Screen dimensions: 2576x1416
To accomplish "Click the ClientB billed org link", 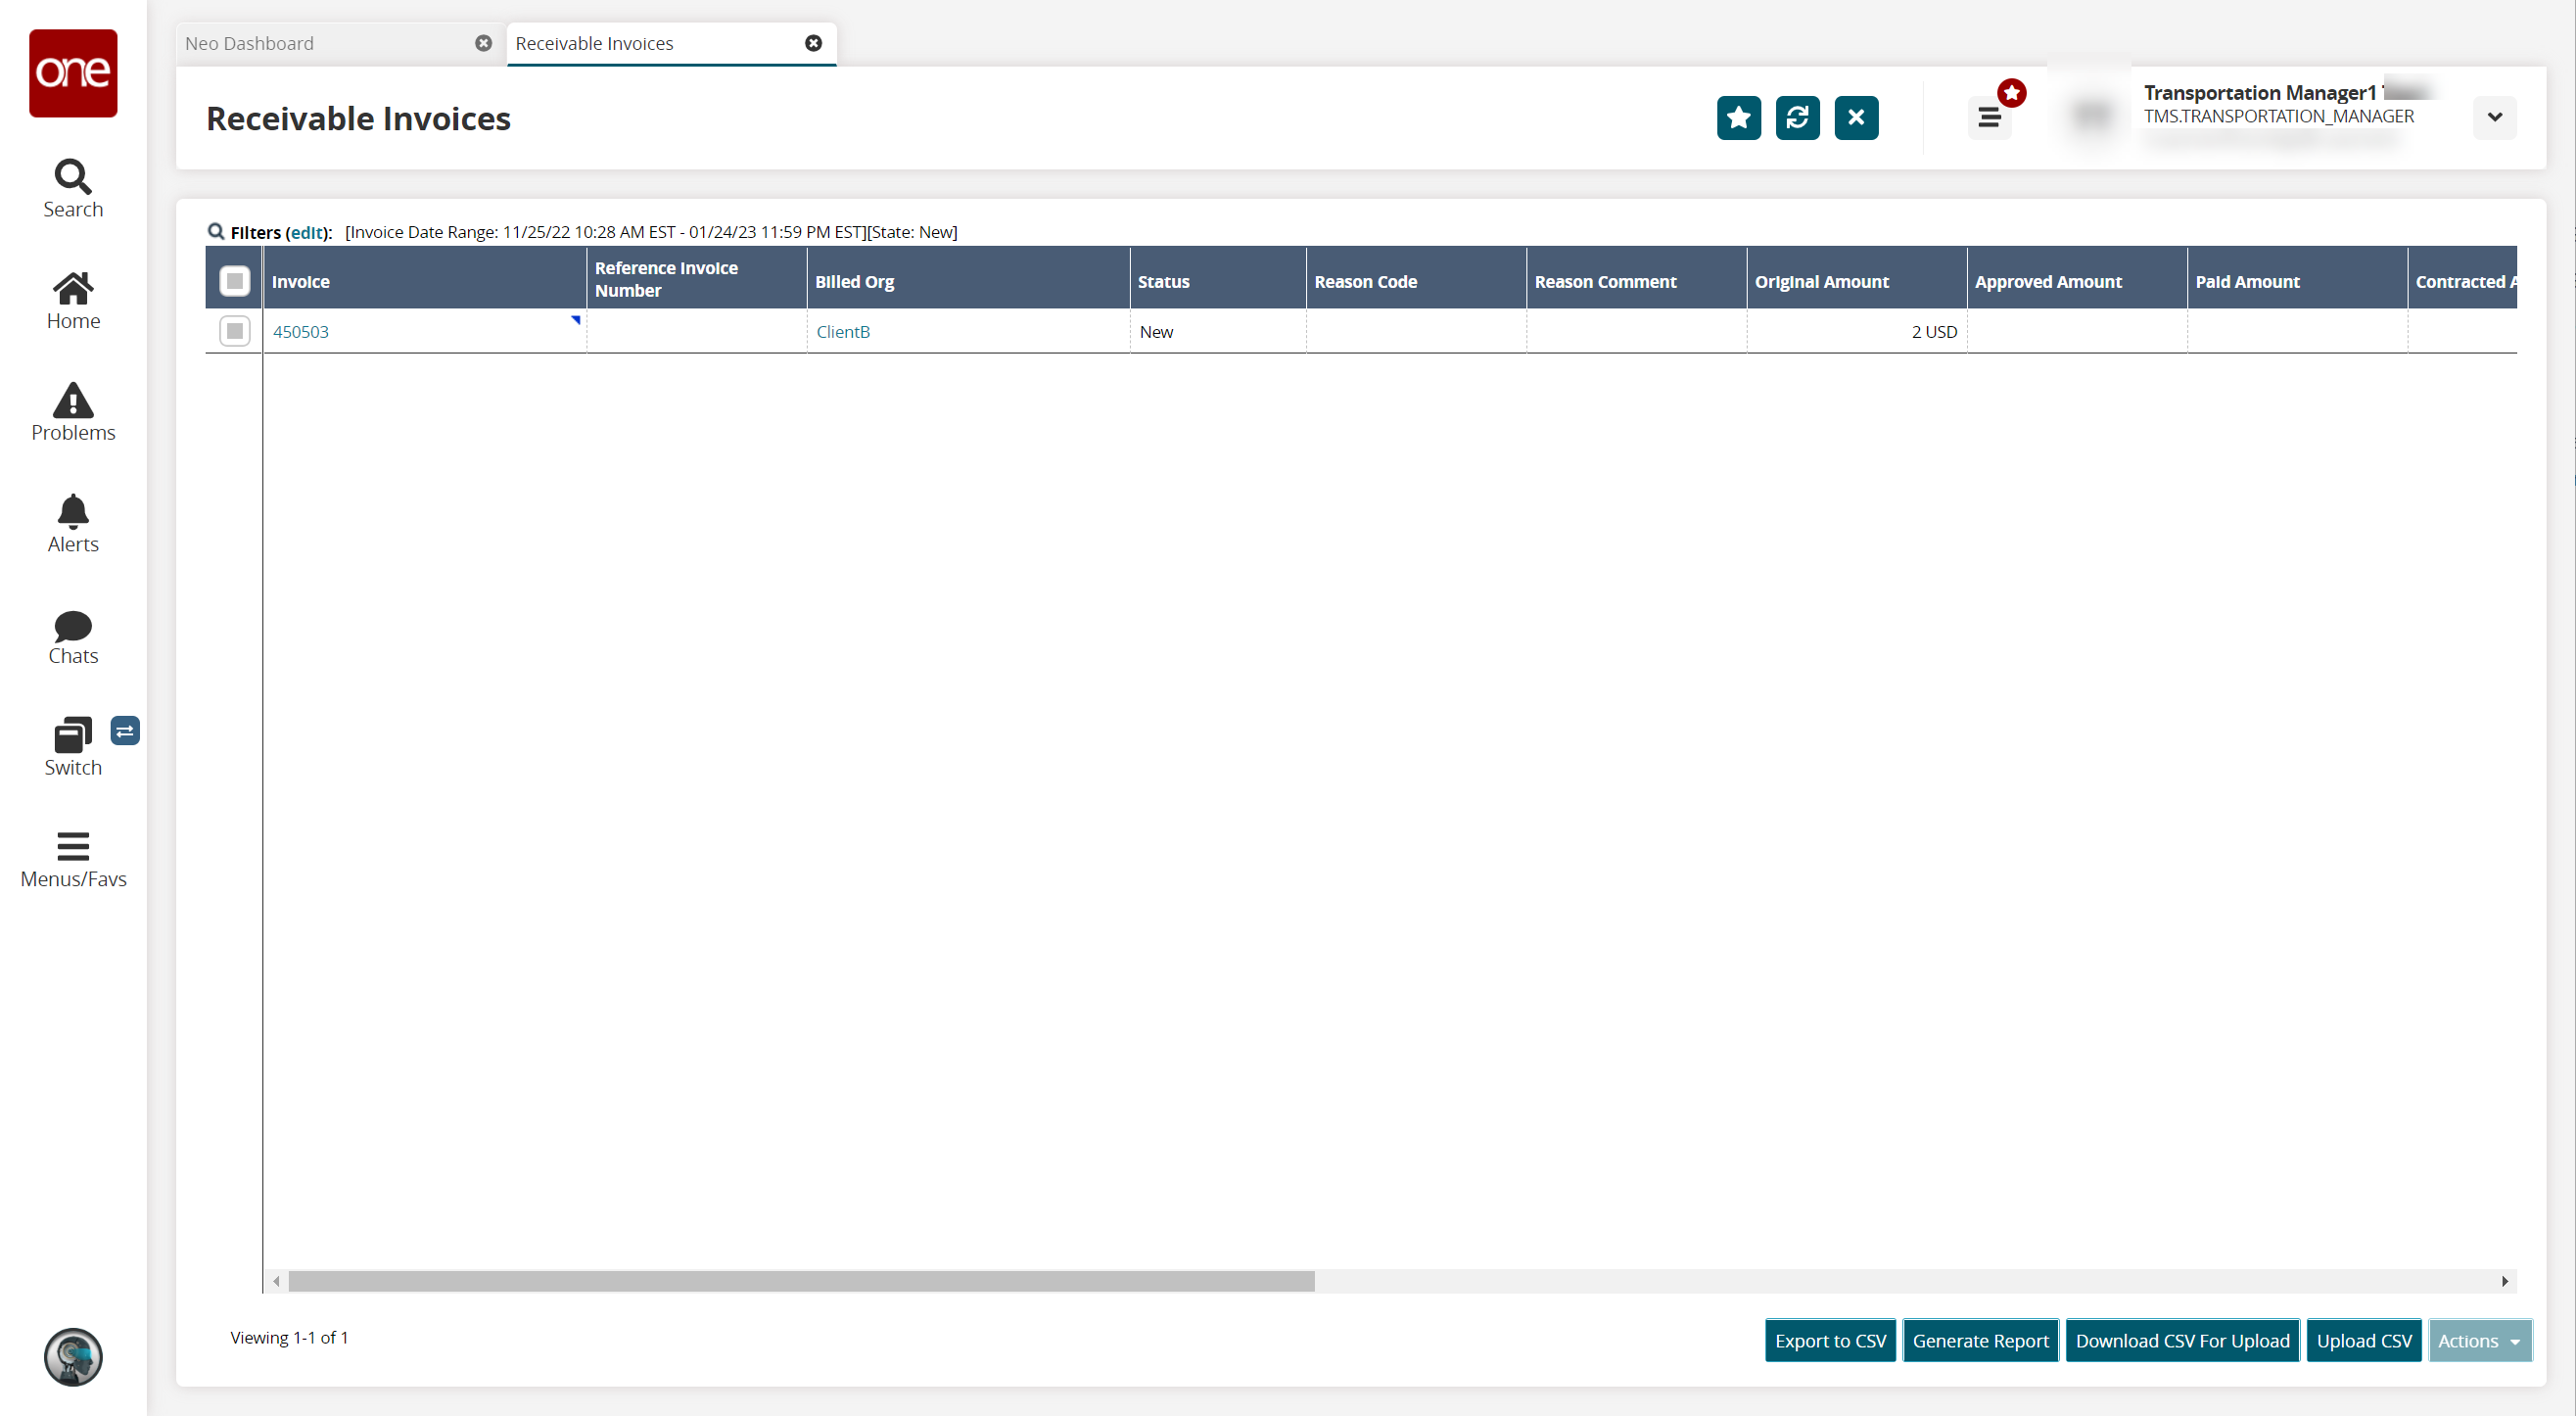I will (x=842, y=331).
